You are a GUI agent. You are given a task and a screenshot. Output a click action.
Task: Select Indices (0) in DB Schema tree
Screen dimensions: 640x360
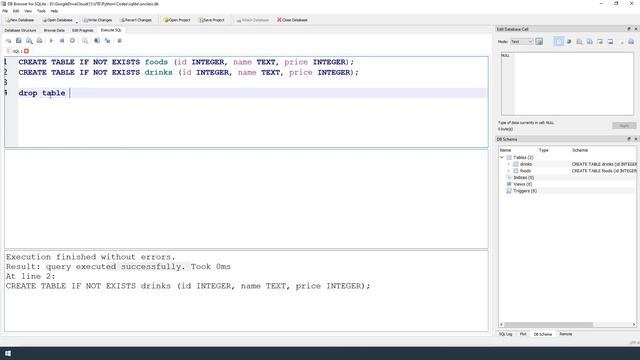(x=524, y=178)
